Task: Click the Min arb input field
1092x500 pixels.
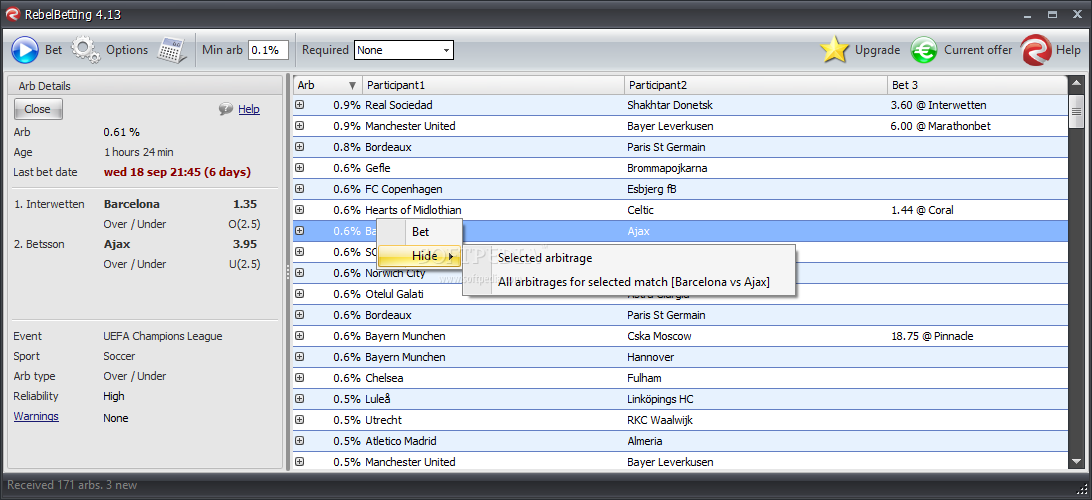Action: pyautogui.click(x=268, y=50)
